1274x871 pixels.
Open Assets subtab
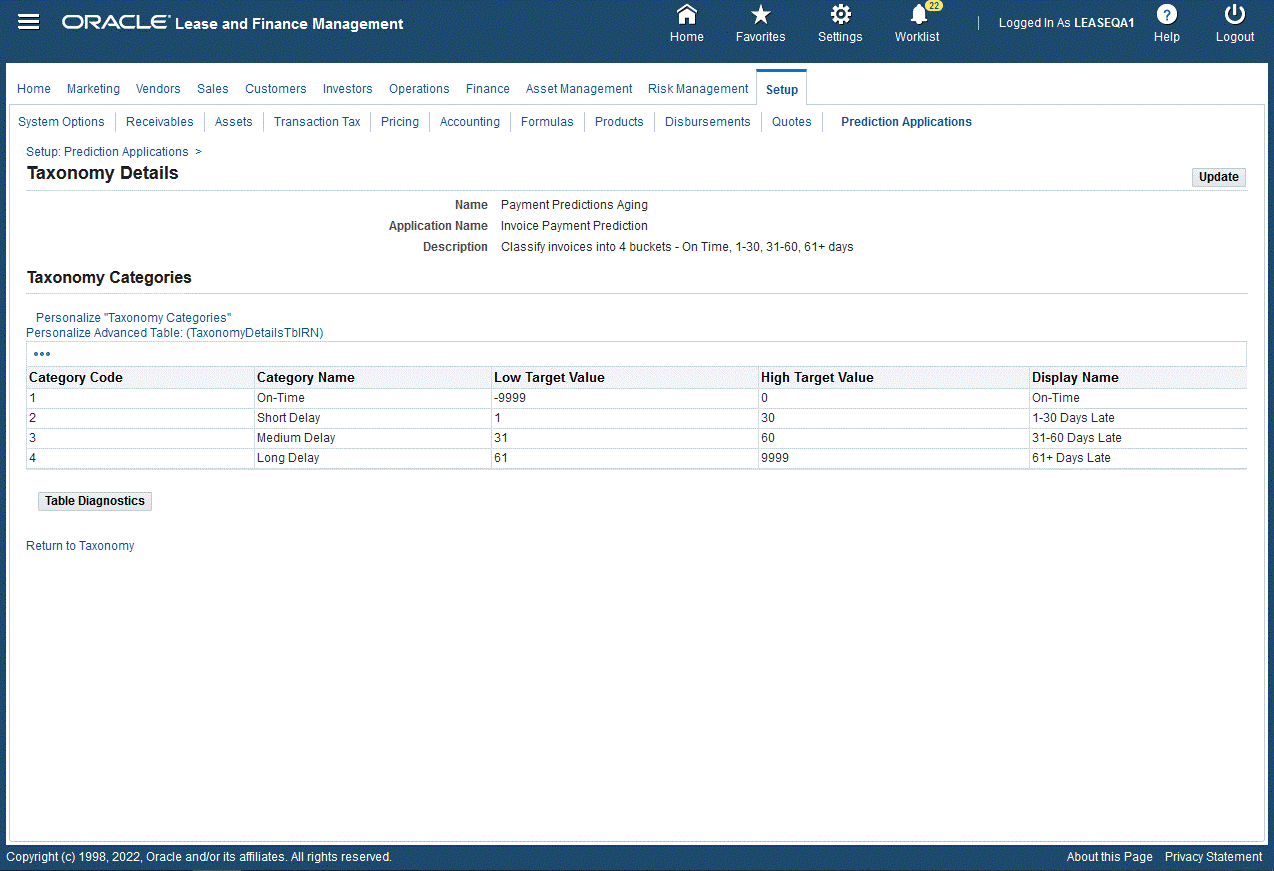click(234, 122)
